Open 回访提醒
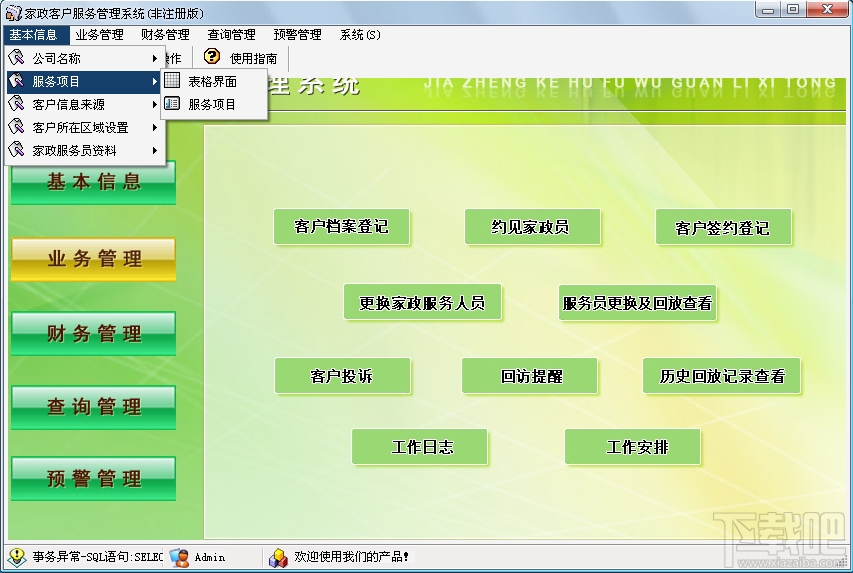 click(530, 375)
